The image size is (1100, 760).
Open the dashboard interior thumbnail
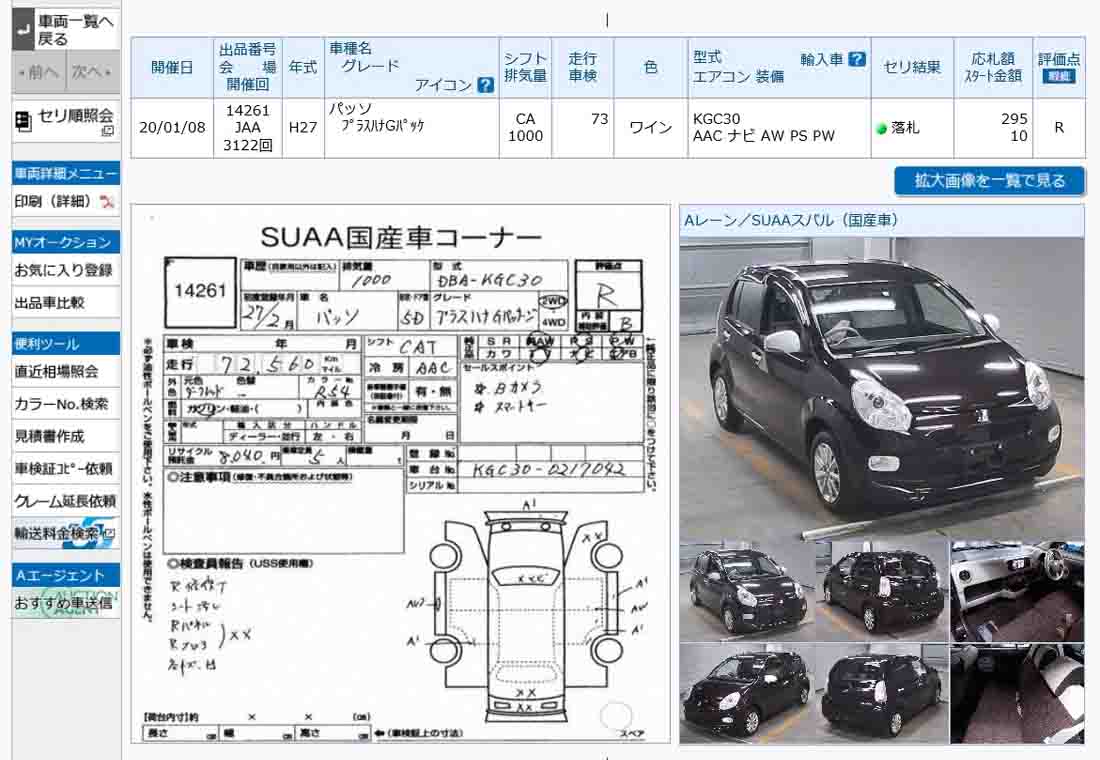(x=1017, y=591)
